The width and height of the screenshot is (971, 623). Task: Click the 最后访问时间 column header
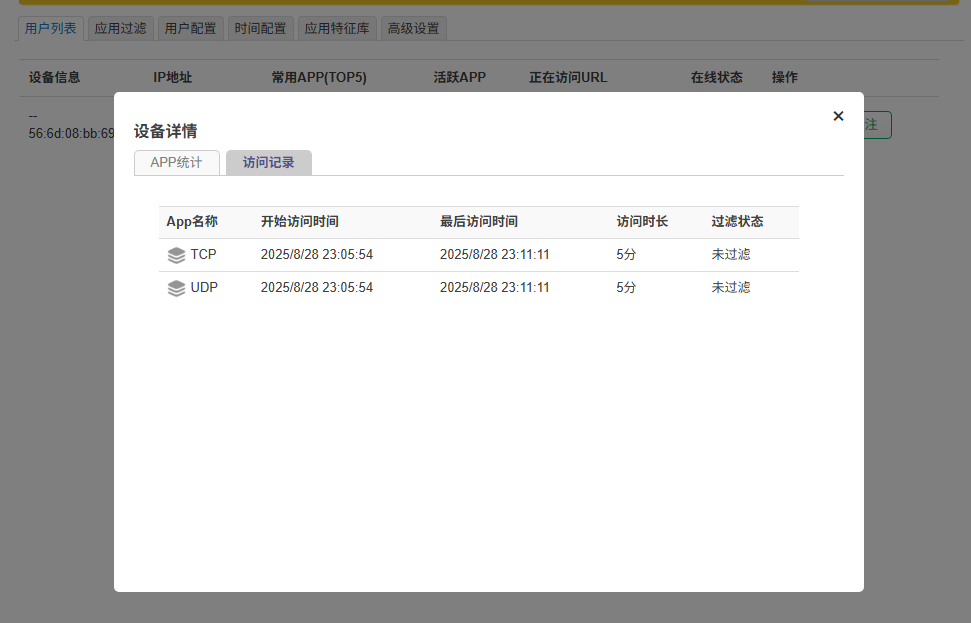479,222
